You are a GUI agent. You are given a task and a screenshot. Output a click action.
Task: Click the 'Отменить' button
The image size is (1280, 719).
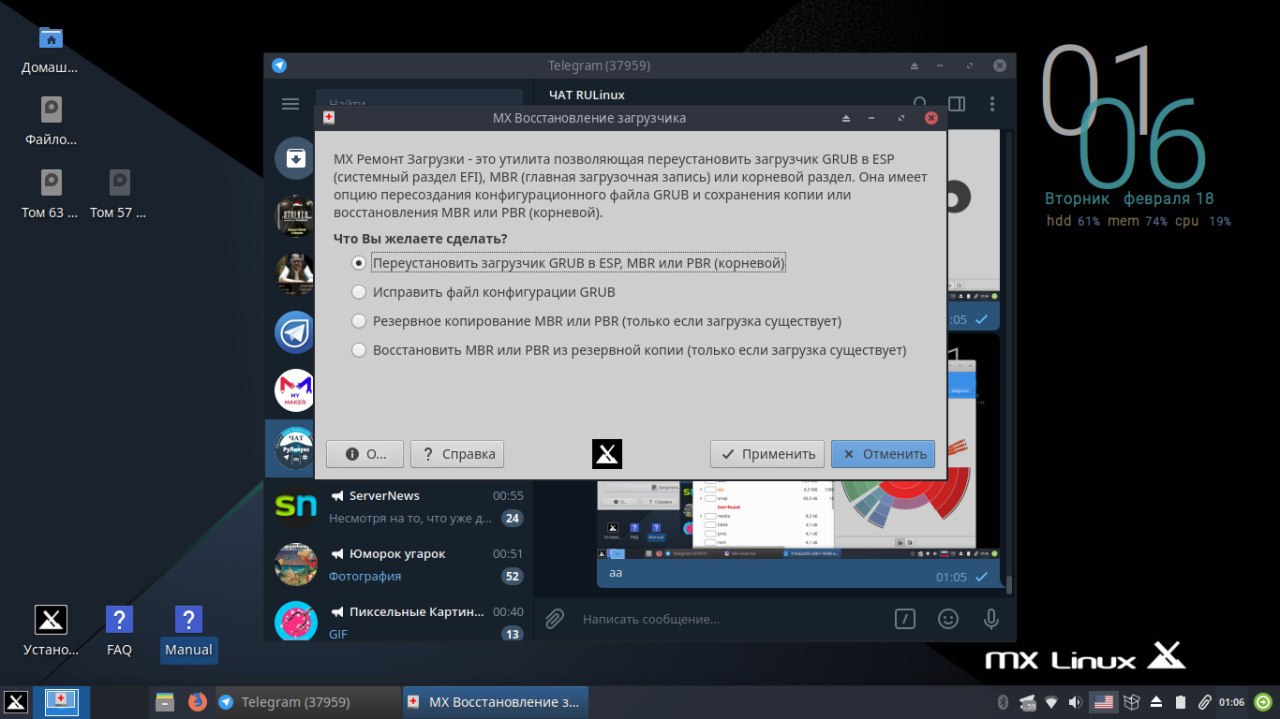(x=883, y=454)
